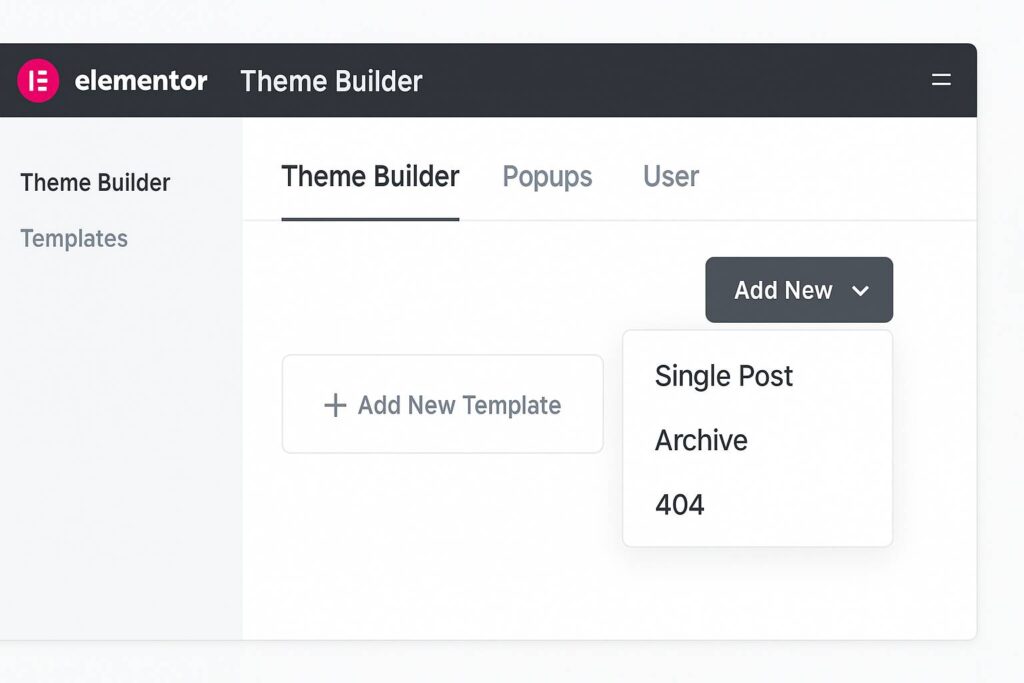This screenshot has height=683, width=1024.
Task: Click the plus icon on the template card
Action: [335, 405]
